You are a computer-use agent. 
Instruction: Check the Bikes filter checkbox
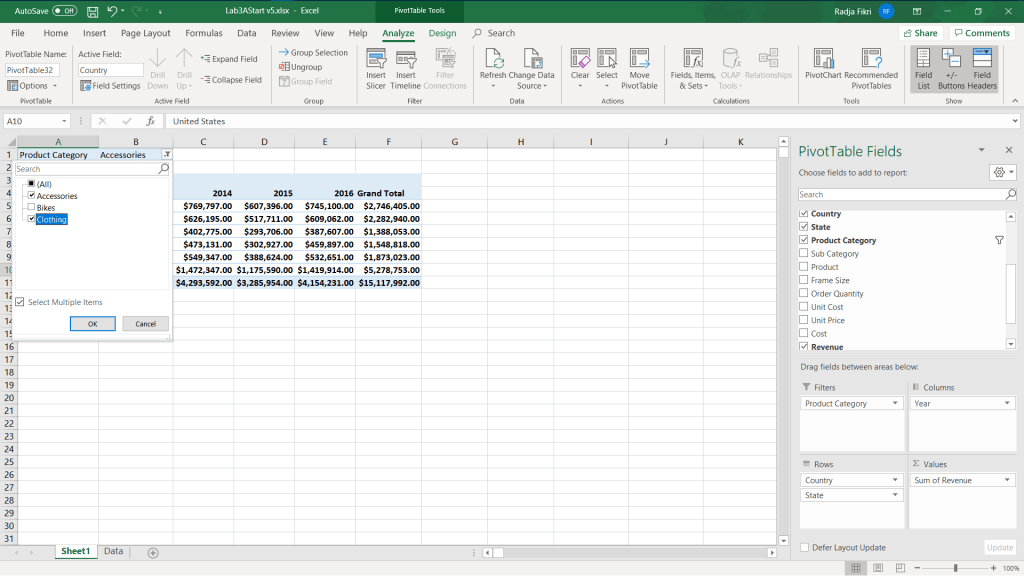coord(32,208)
